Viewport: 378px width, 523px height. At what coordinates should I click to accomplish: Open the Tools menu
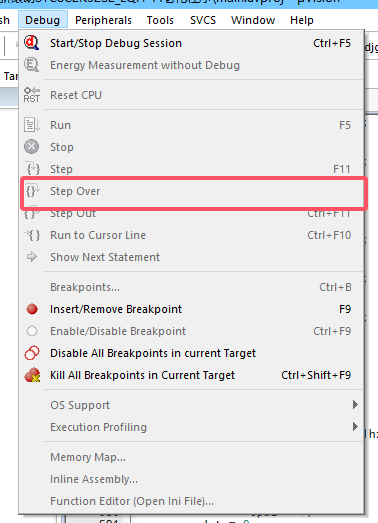coord(160,20)
